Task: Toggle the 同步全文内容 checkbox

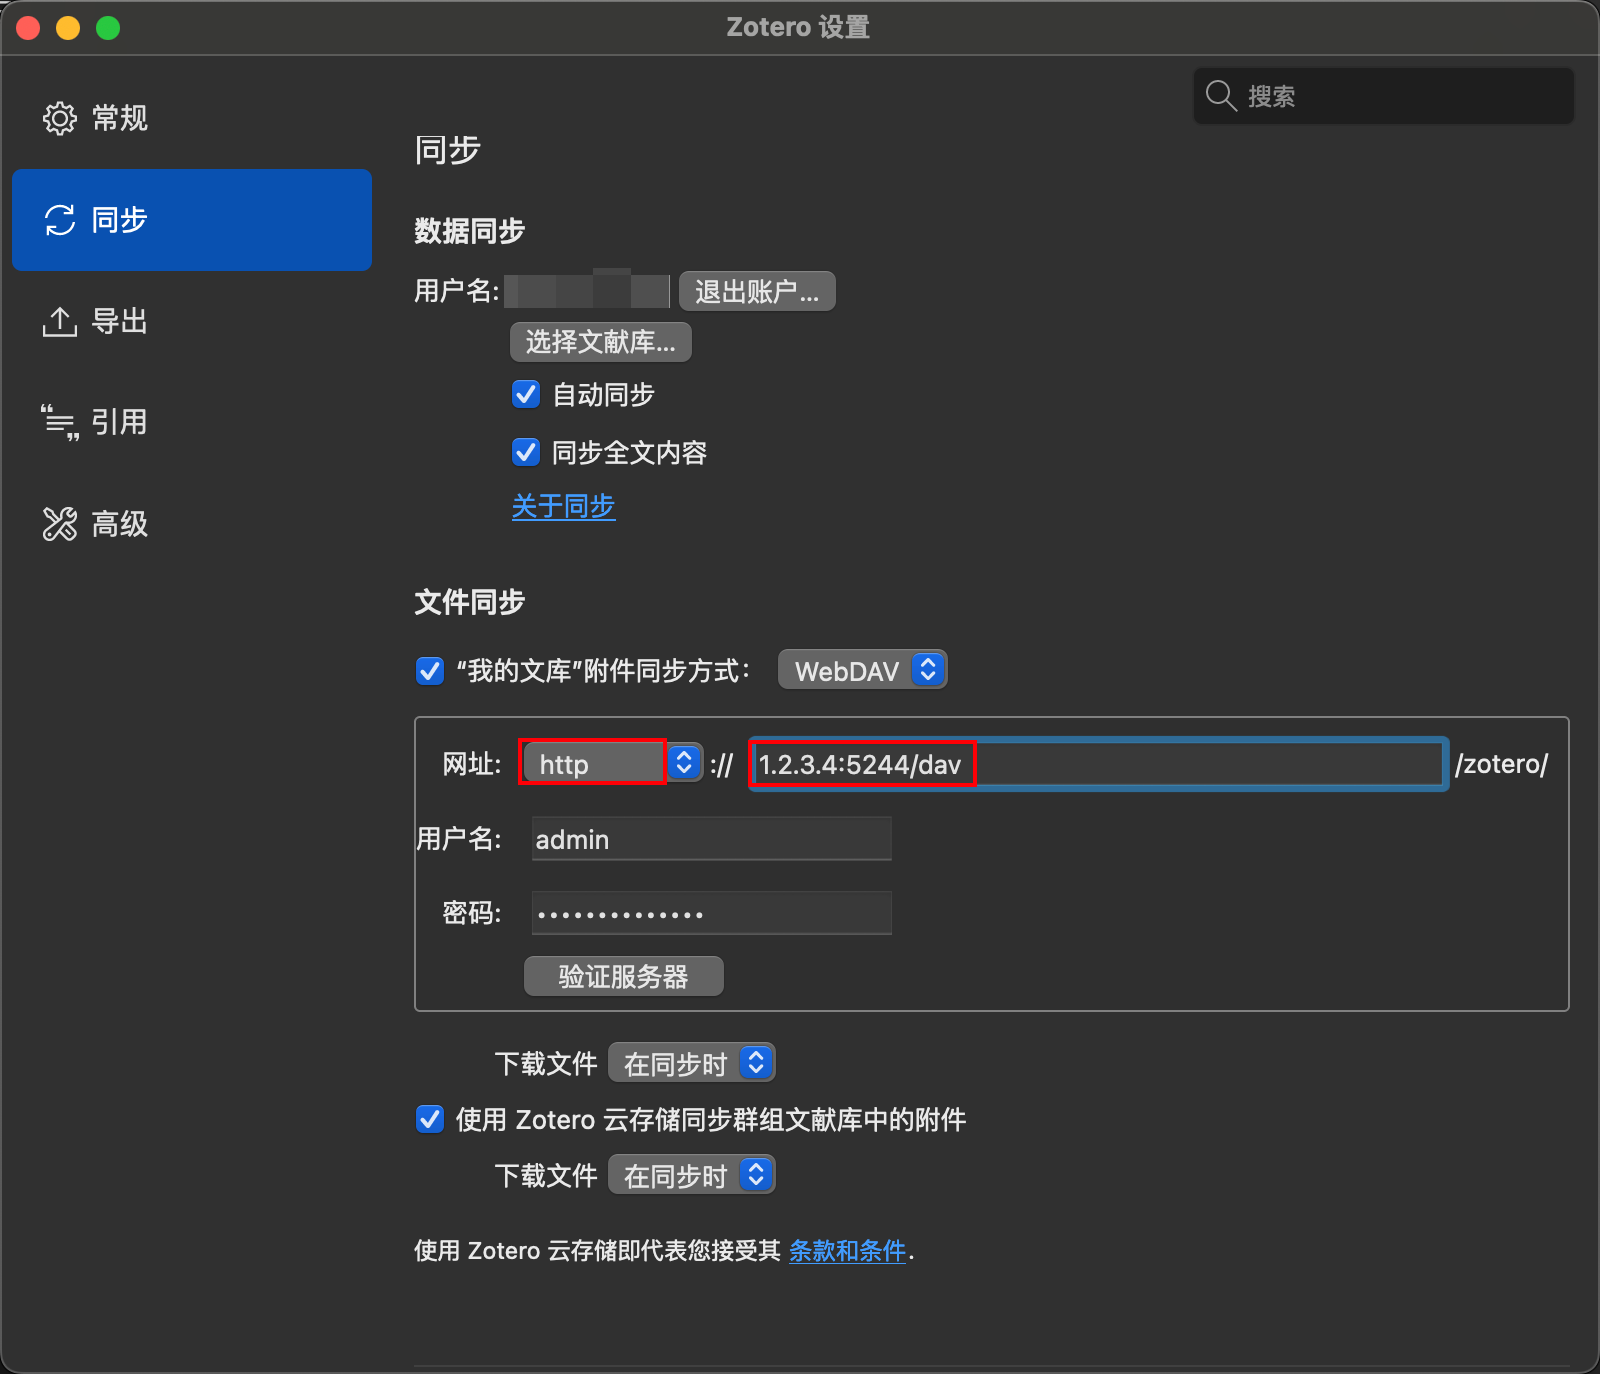Action: 526,452
